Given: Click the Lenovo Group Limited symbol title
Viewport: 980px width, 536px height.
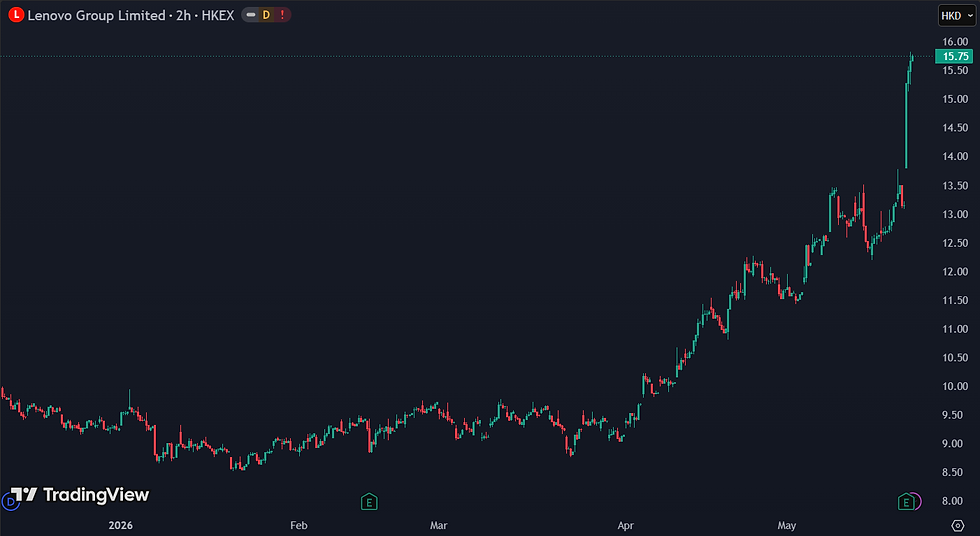Looking at the screenshot, I should click(x=96, y=16).
